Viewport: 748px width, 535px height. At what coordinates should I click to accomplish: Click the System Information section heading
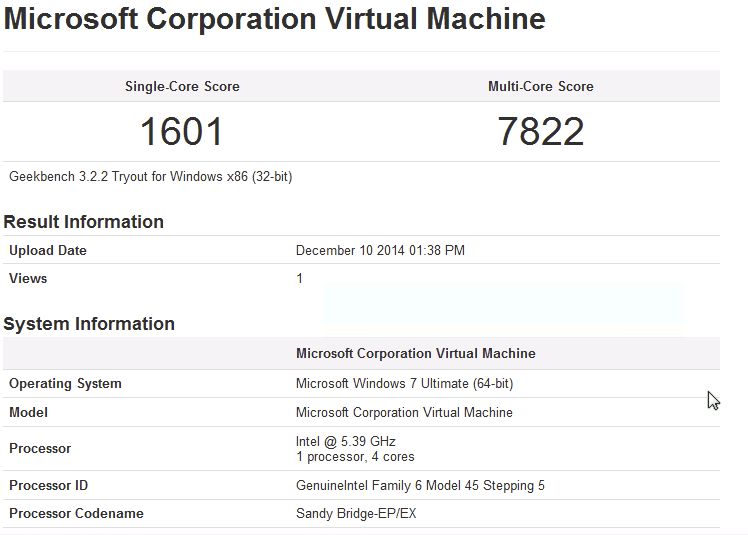(x=89, y=324)
